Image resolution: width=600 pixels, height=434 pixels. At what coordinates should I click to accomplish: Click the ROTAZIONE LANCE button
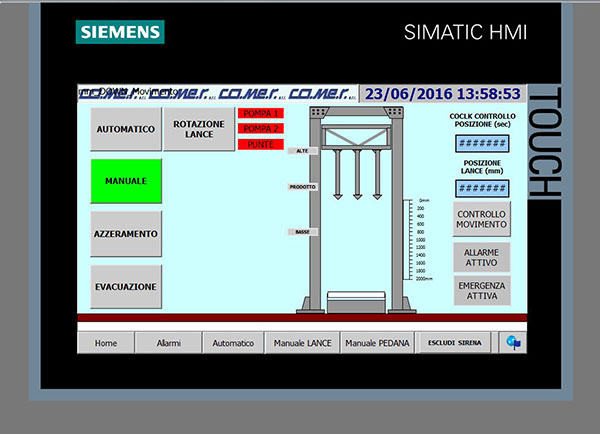click(x=198, y=129)
